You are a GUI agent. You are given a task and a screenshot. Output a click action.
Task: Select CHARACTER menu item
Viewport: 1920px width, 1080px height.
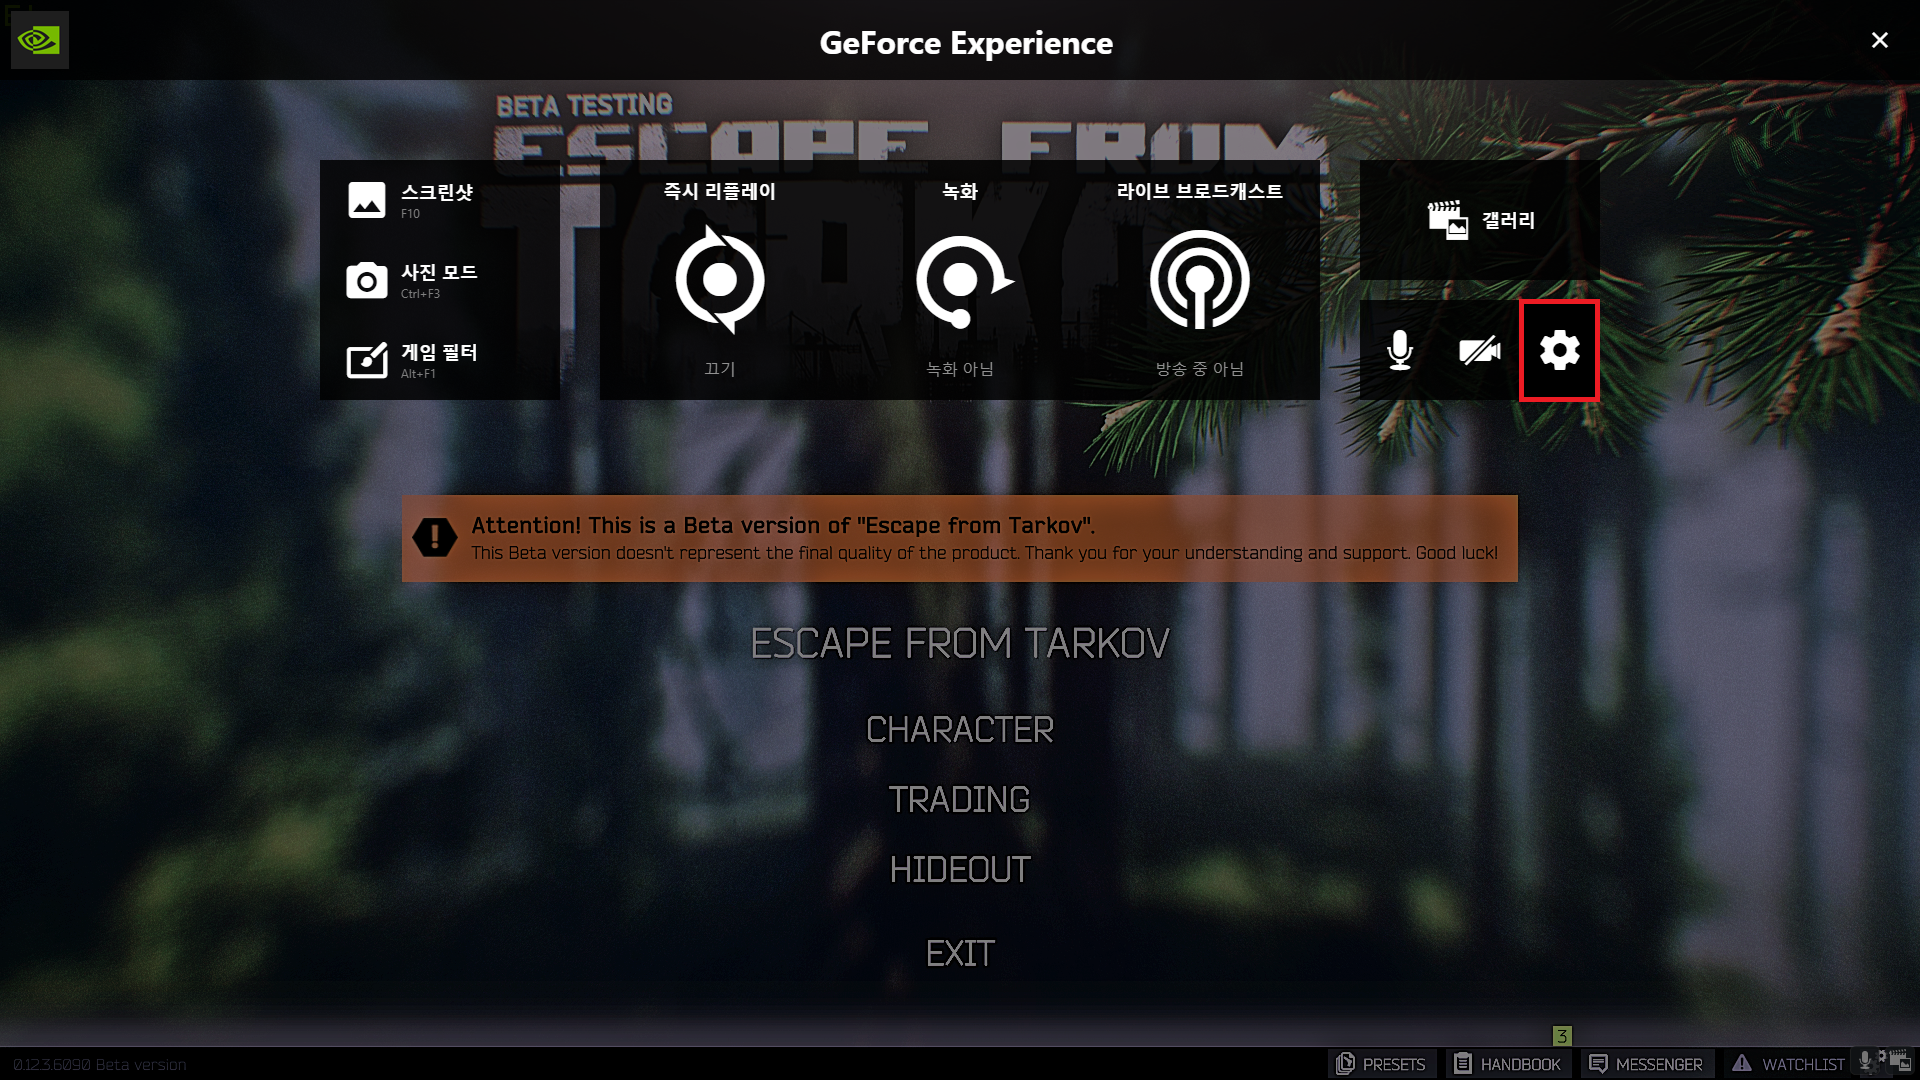click(x=959, y=730)
